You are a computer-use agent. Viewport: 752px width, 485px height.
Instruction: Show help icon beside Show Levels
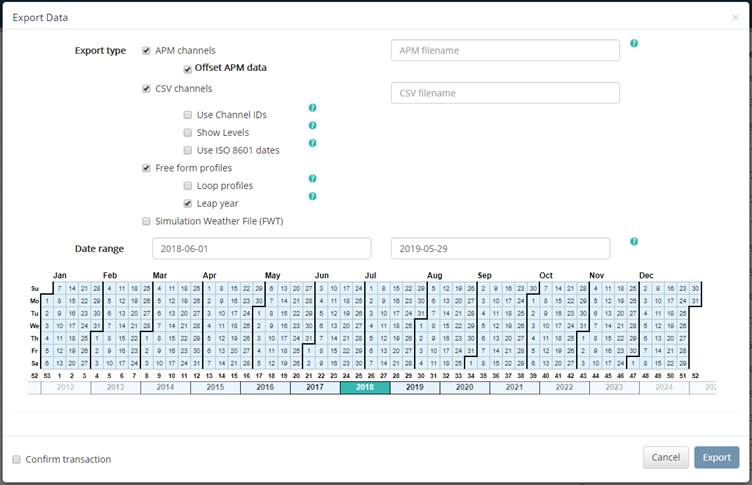(x=312, y=125)
